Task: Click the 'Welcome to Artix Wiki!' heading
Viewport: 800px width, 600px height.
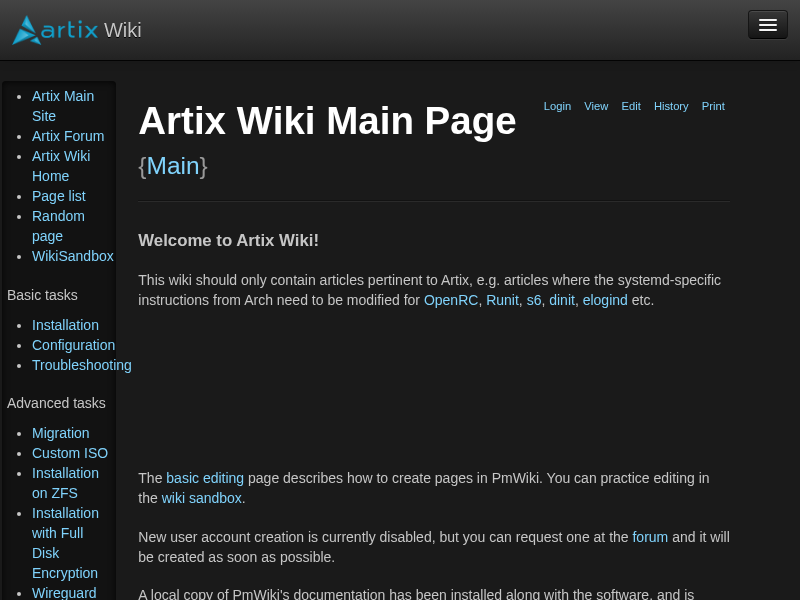Action: point(229,240)
